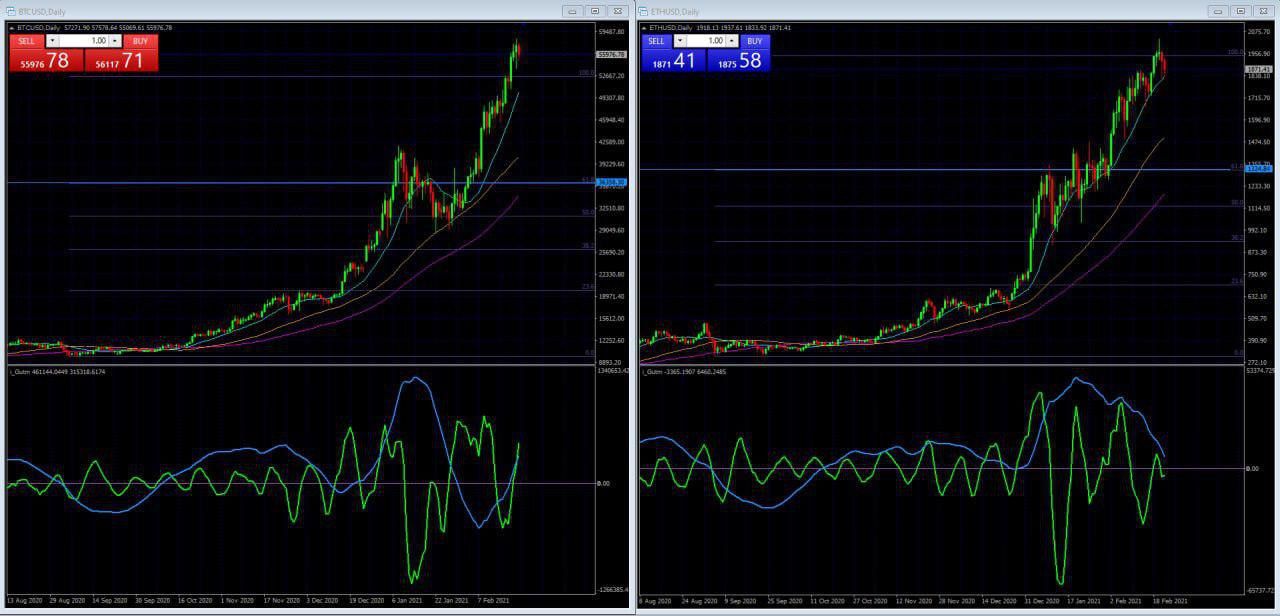The height and width of the screenshot is (616, 1280).
Task: Click the ETHUSD current price label 1871.41
Action: tap(1258, 69)
